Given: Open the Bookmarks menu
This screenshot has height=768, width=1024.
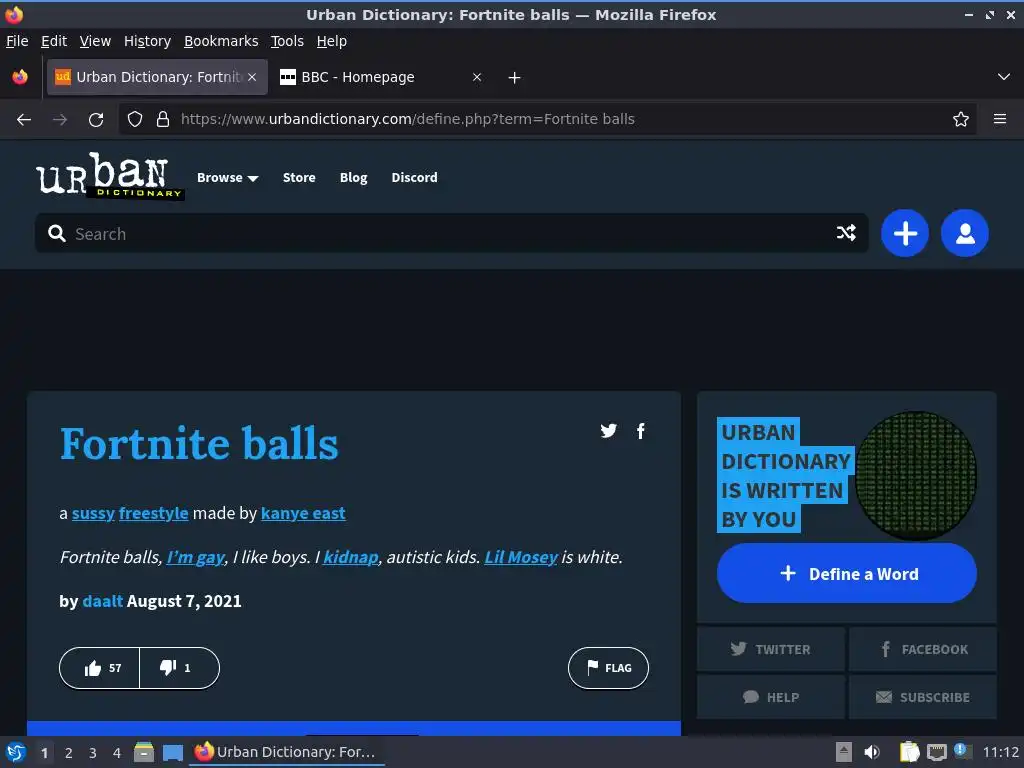Looking at the screenshot, I should tap(221, 41).
